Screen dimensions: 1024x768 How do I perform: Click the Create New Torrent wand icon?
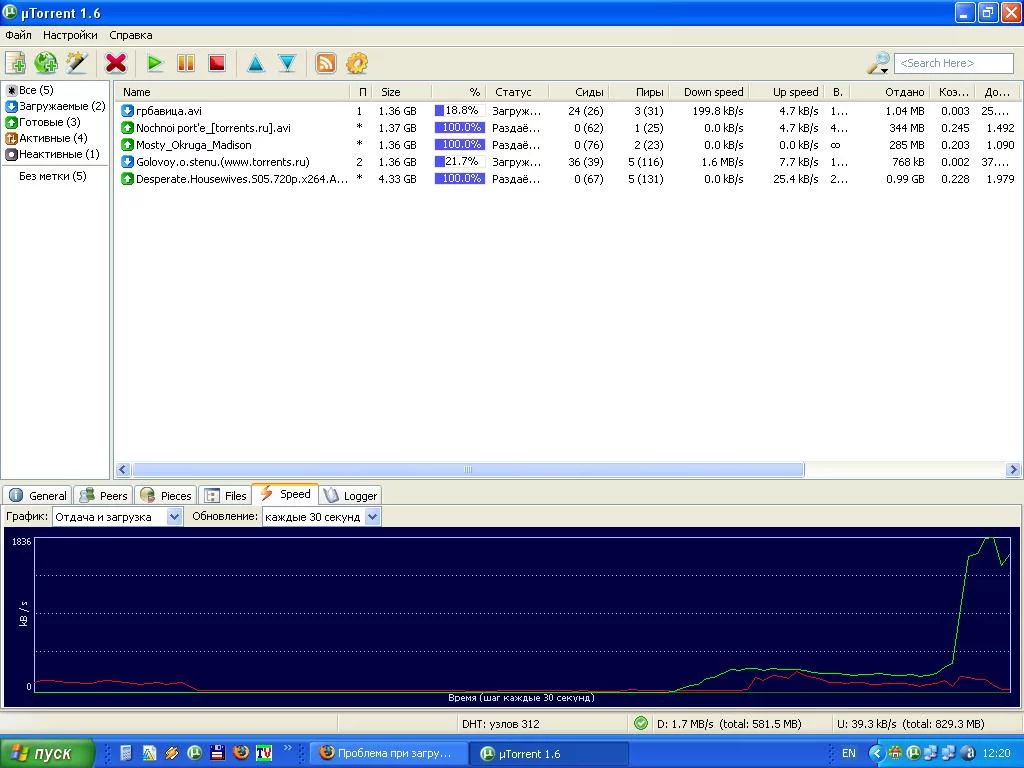point(77,63)
